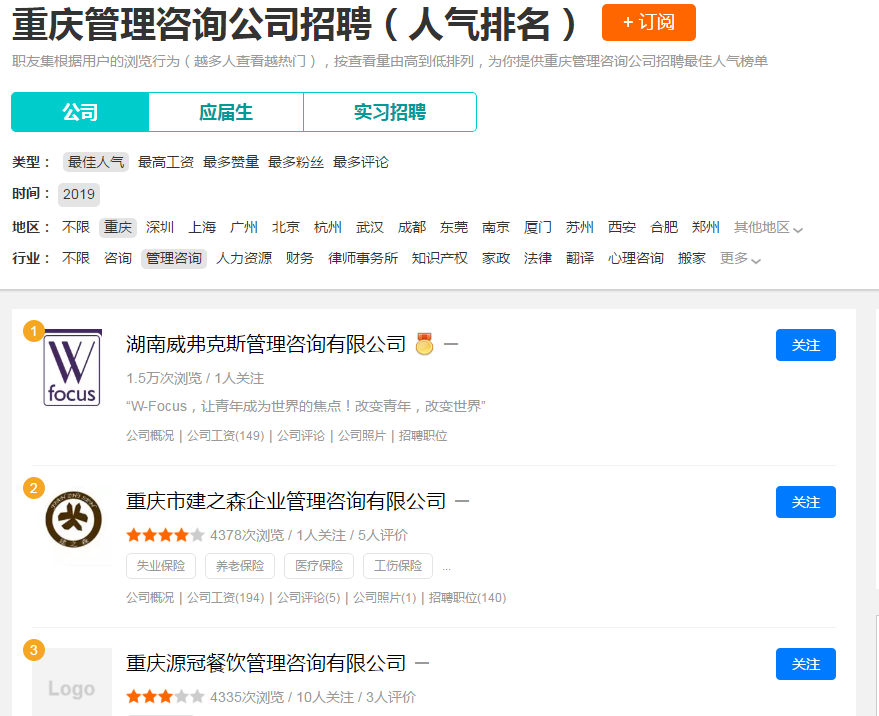Select 最多评论 ranking type
Screen dimensions: 879x716
pyautogui.click(x=360, y=162)
